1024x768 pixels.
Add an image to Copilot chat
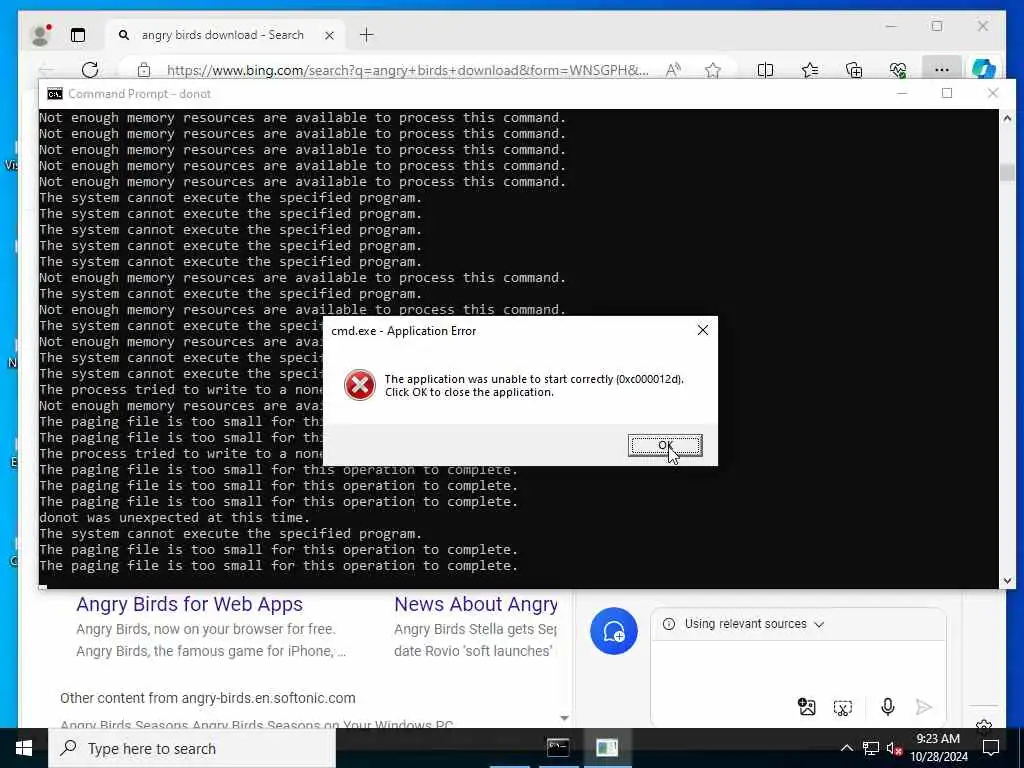[807, 707]
